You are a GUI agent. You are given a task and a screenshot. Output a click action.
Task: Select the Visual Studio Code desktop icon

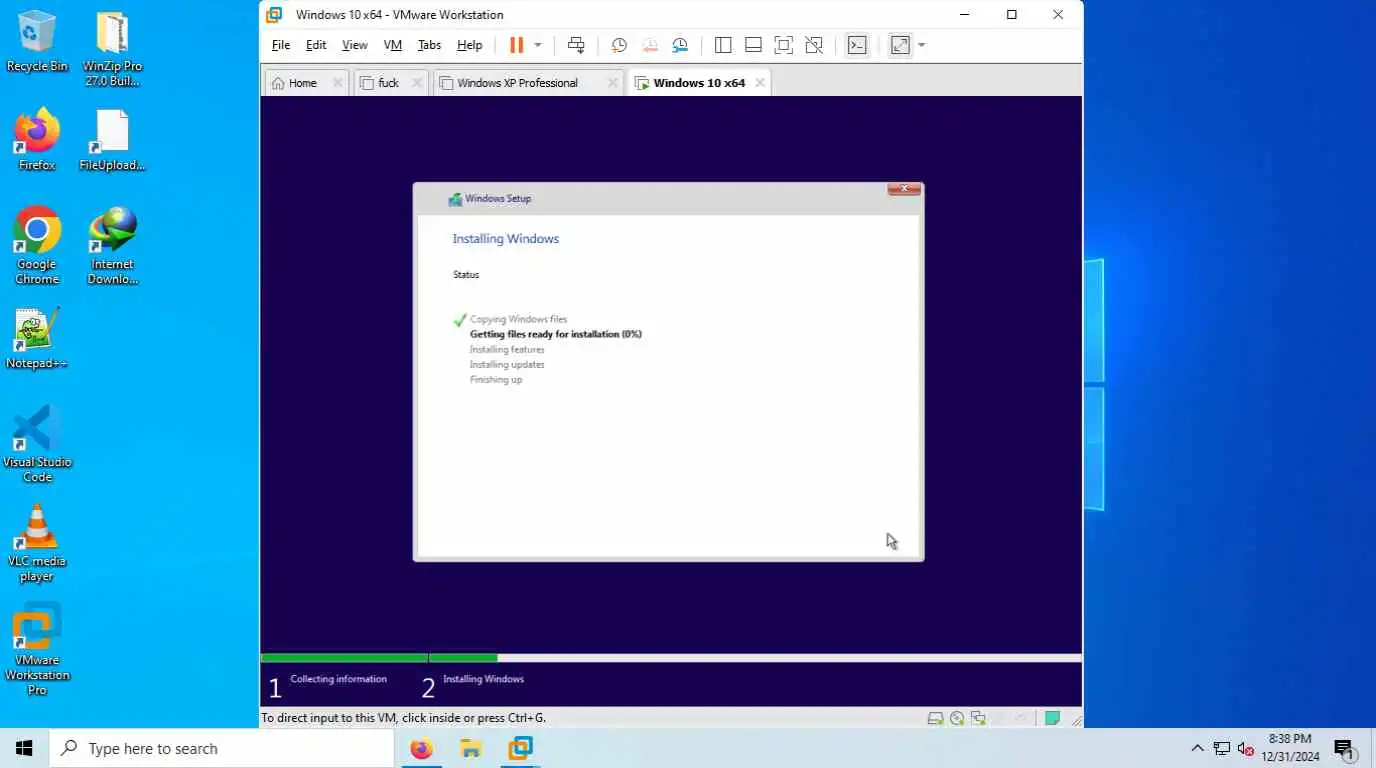coord(37,444)
